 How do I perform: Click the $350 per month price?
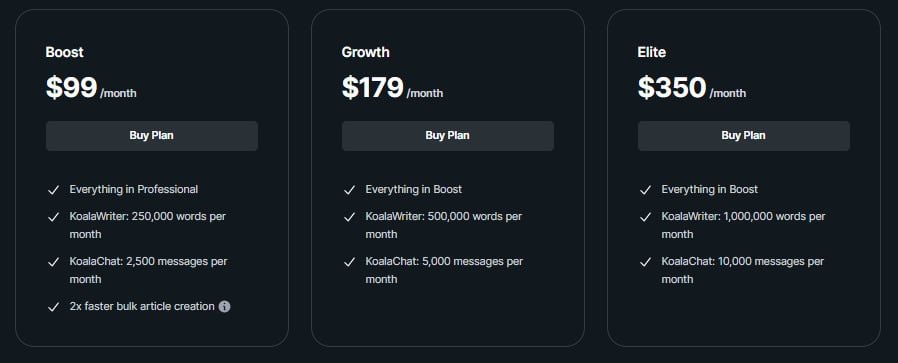tap(692, 88)
